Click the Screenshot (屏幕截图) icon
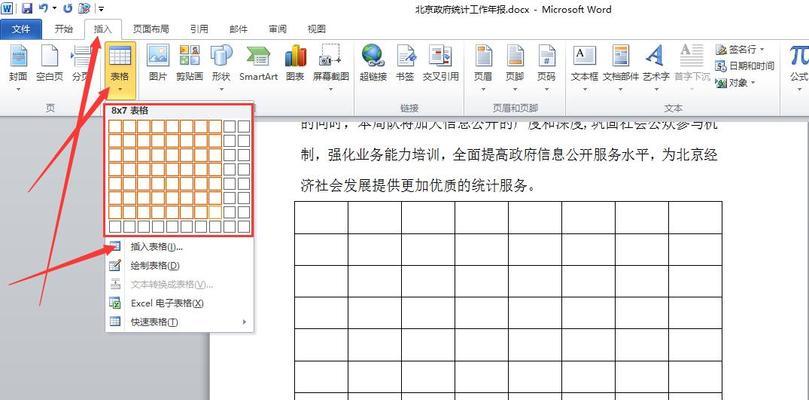The width and height of the screenshot is (809, 400). click(330, 55)
